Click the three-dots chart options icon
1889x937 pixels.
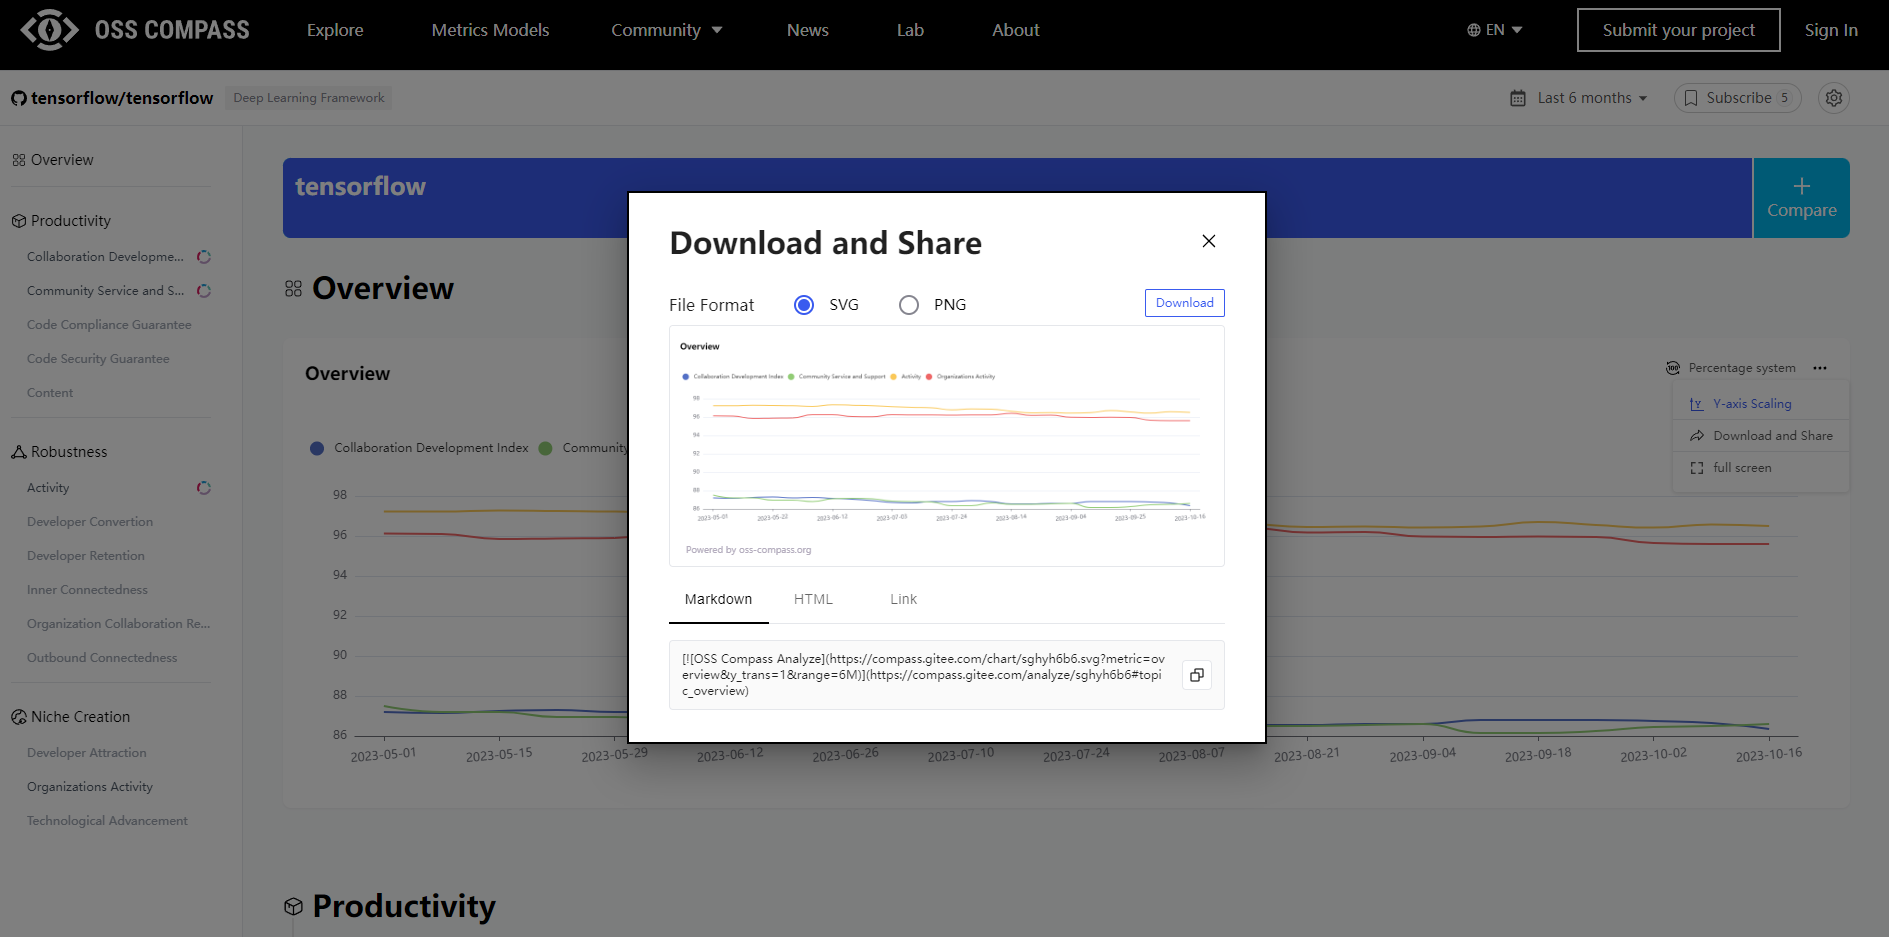click(x=1820, y=368)
